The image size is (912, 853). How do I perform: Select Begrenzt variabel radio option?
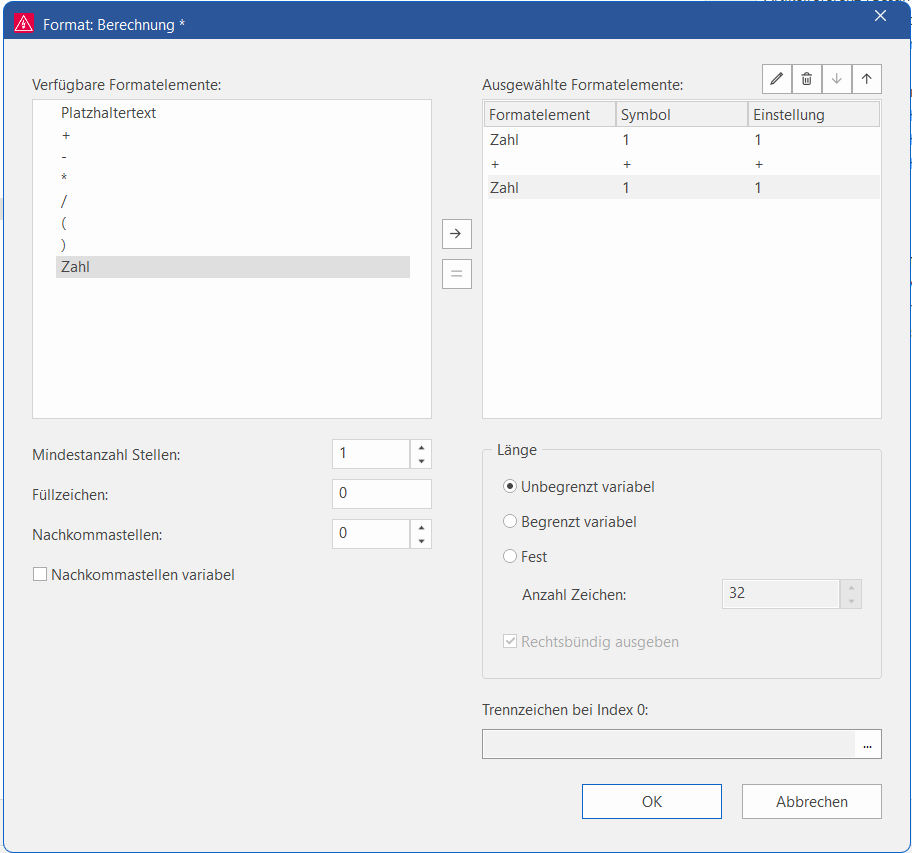coord(510,522)
